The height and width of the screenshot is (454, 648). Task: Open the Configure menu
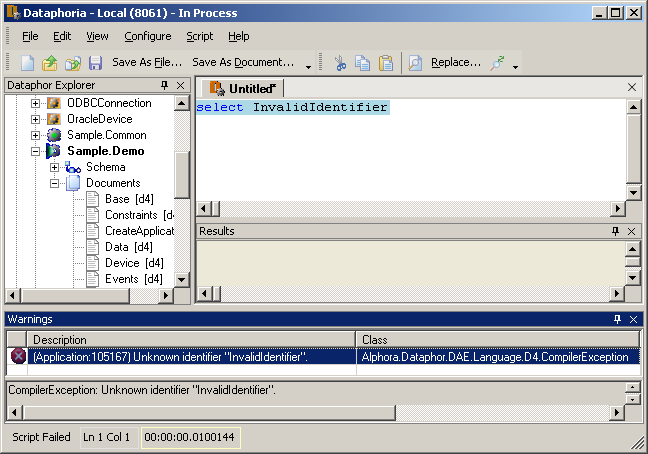pyautogui.click(x=147, y=36)
